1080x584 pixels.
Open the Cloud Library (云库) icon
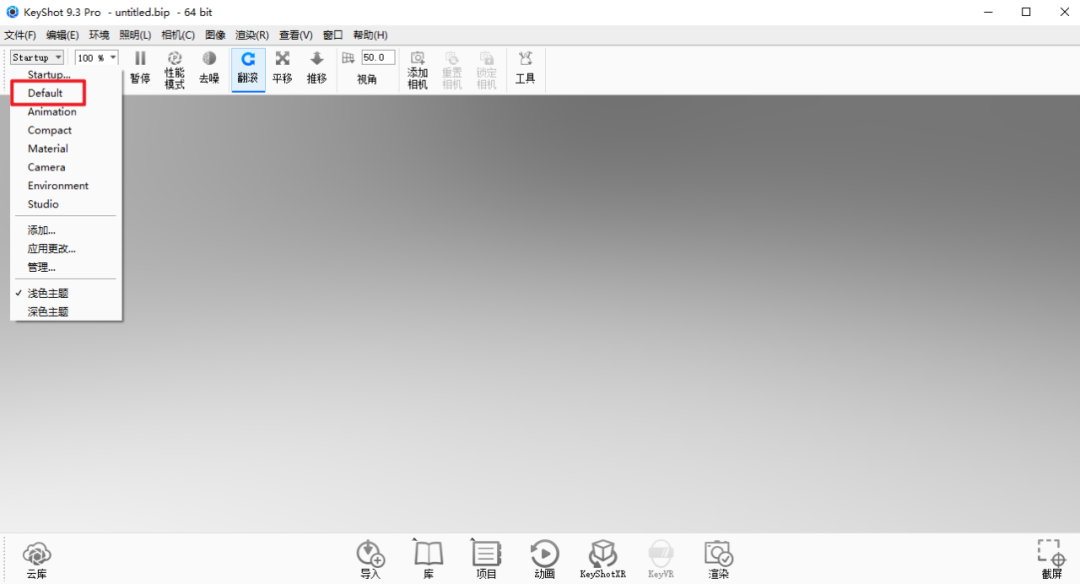pos(37,559)
